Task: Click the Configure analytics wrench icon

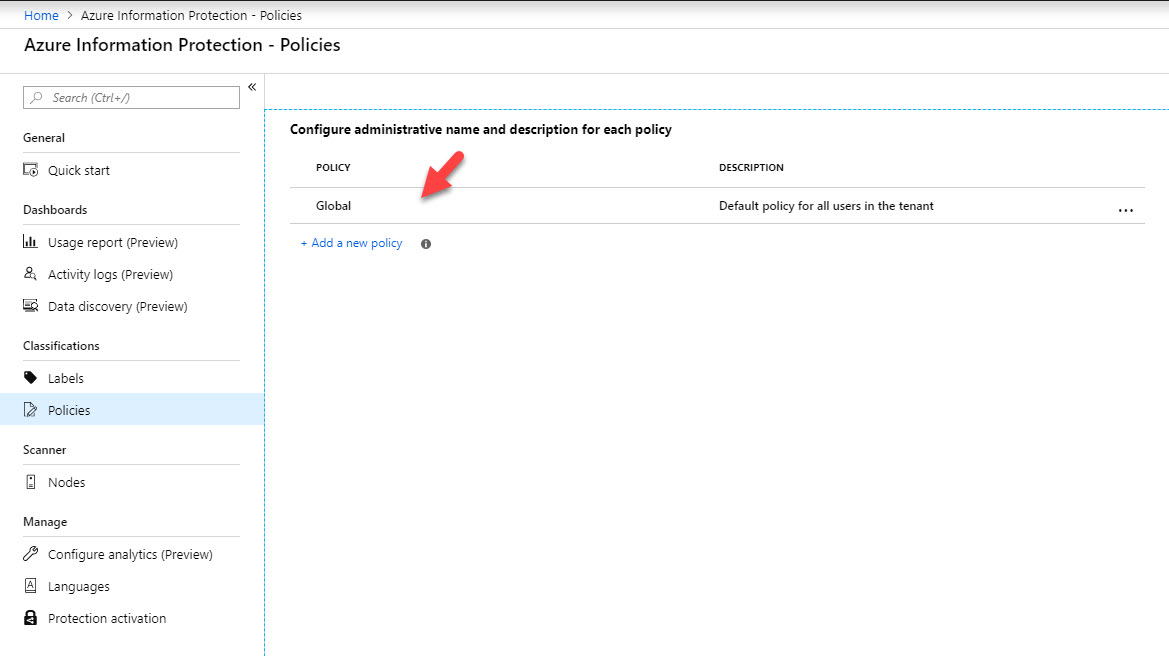Action: click(31, 553)
